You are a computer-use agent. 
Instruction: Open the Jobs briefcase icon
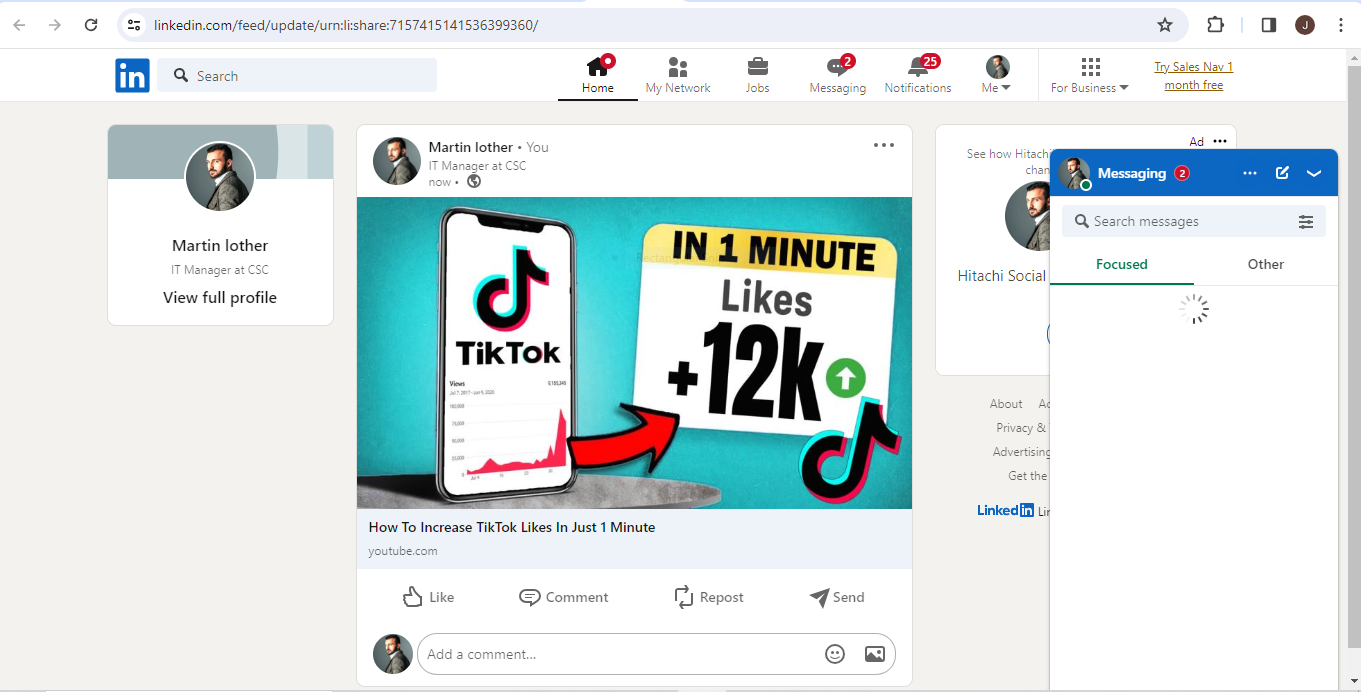click(x=758, y=67)
